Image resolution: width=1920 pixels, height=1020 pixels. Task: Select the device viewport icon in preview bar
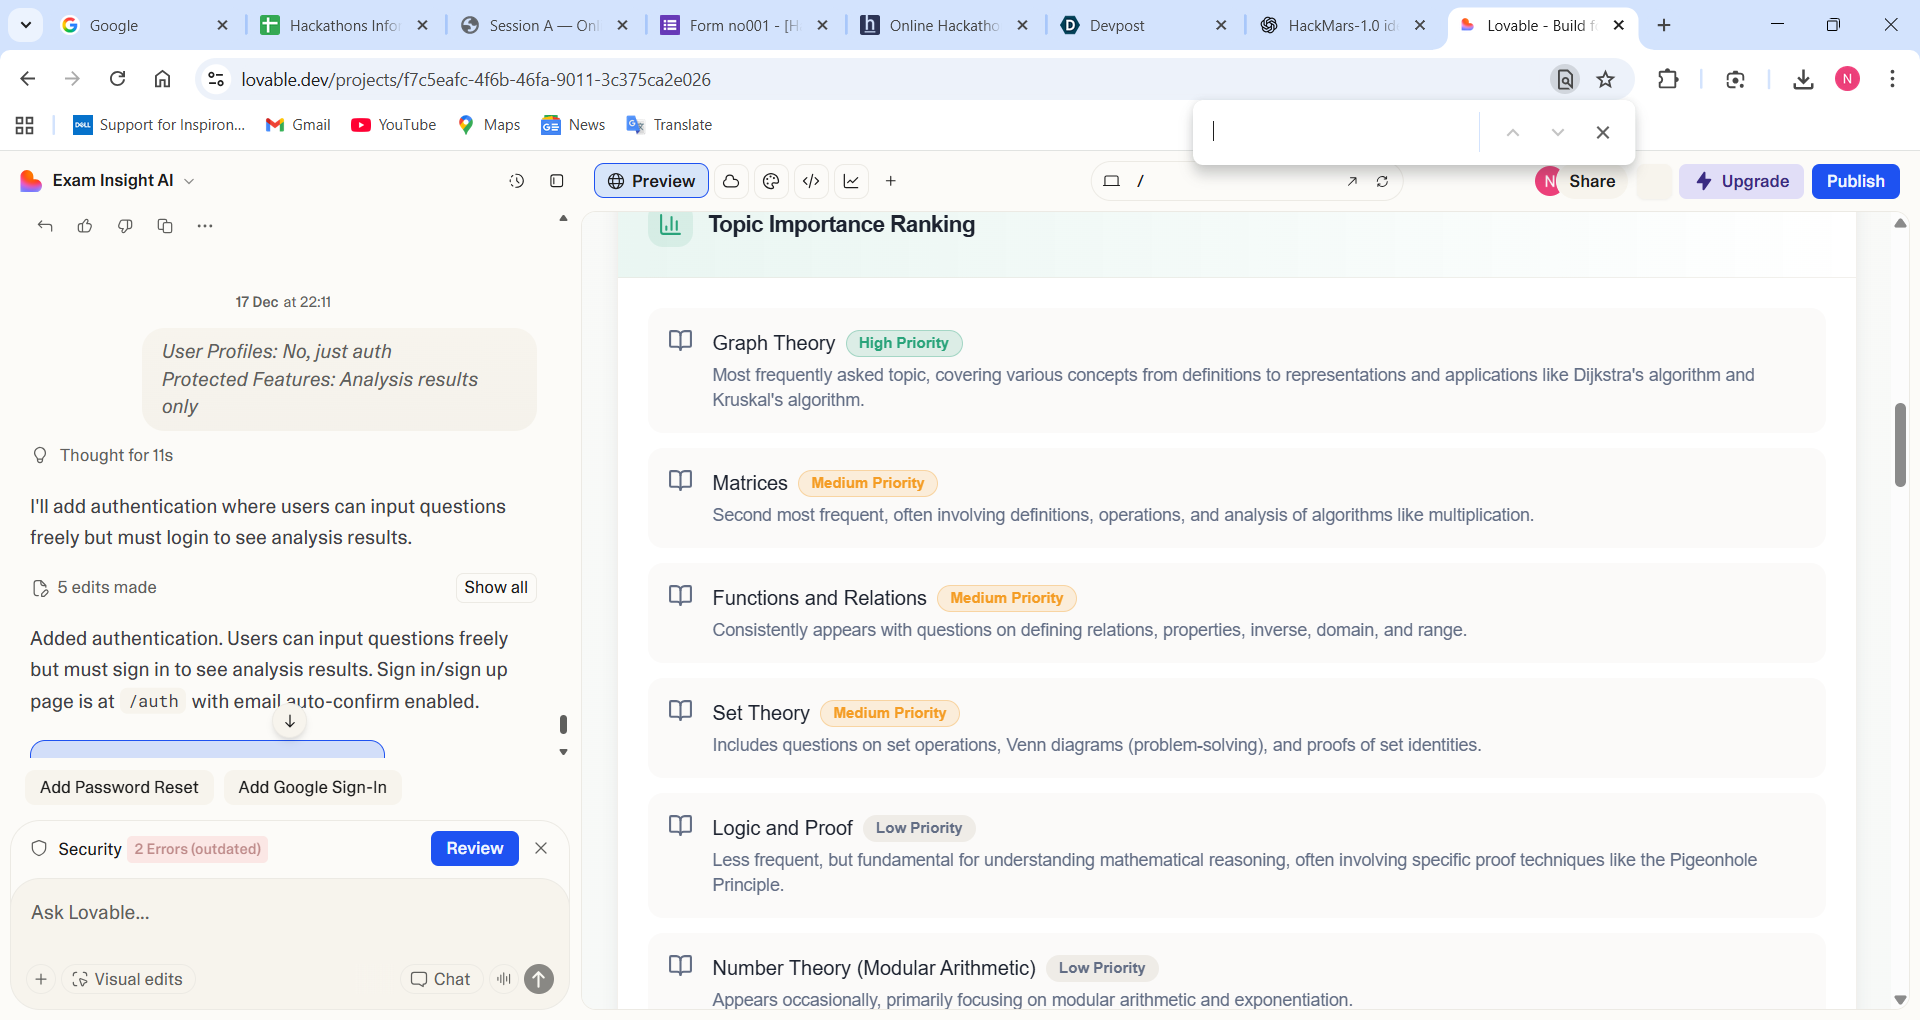(x=1111, y=181)
